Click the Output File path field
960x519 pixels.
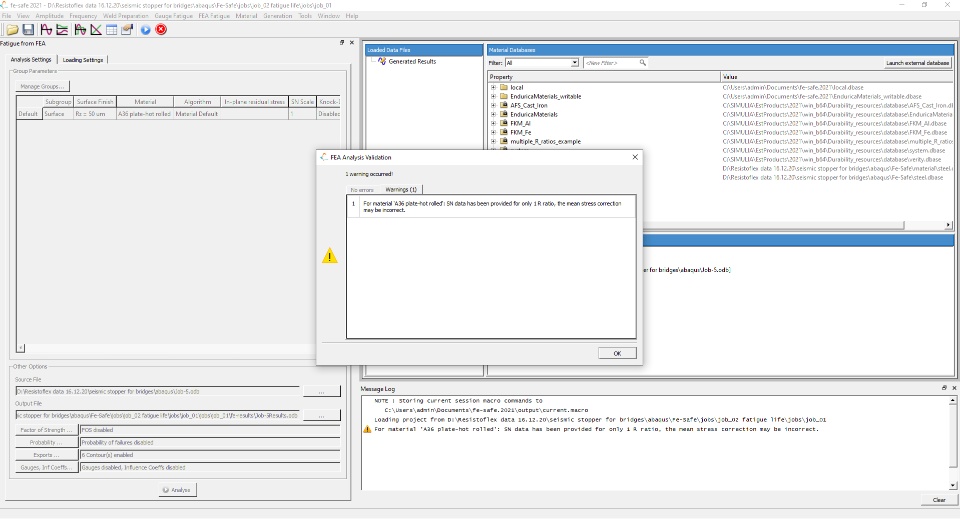(x=158, y=415)
